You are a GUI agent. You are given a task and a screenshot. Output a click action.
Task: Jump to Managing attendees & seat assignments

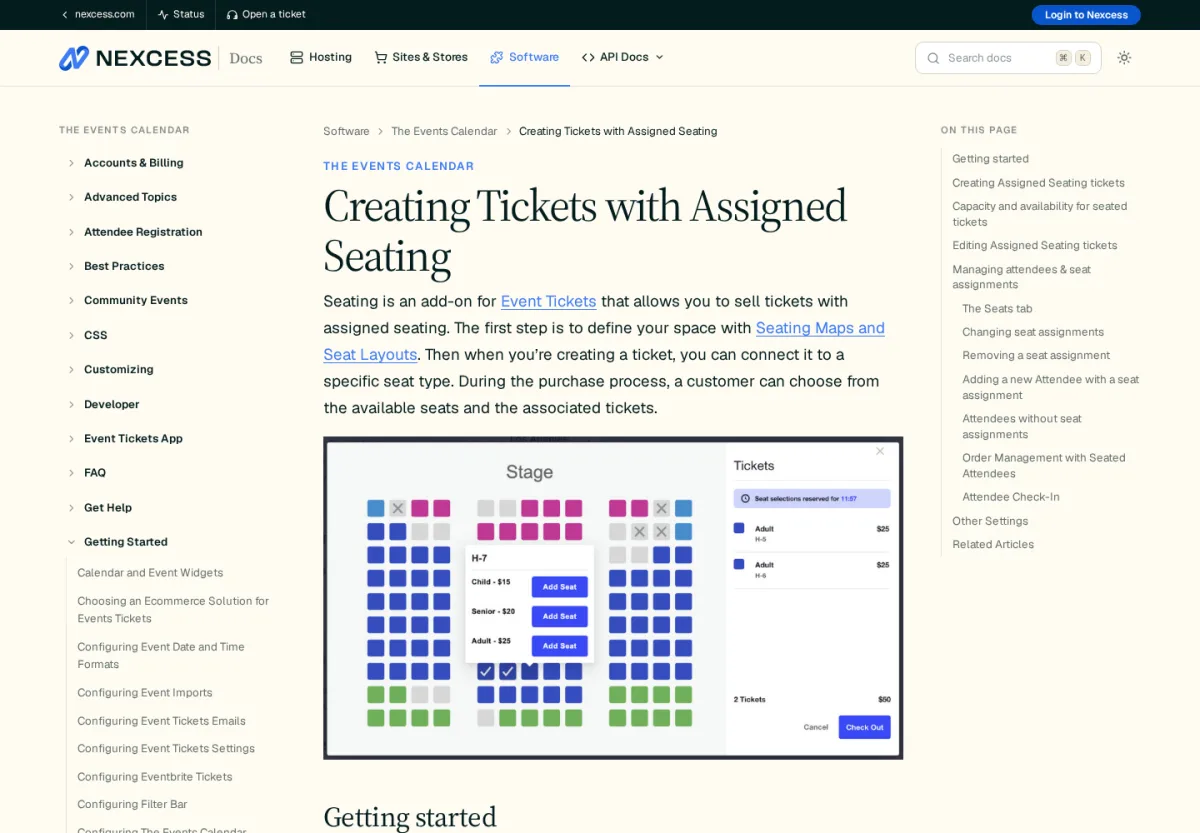click(x=1022, y=277)
